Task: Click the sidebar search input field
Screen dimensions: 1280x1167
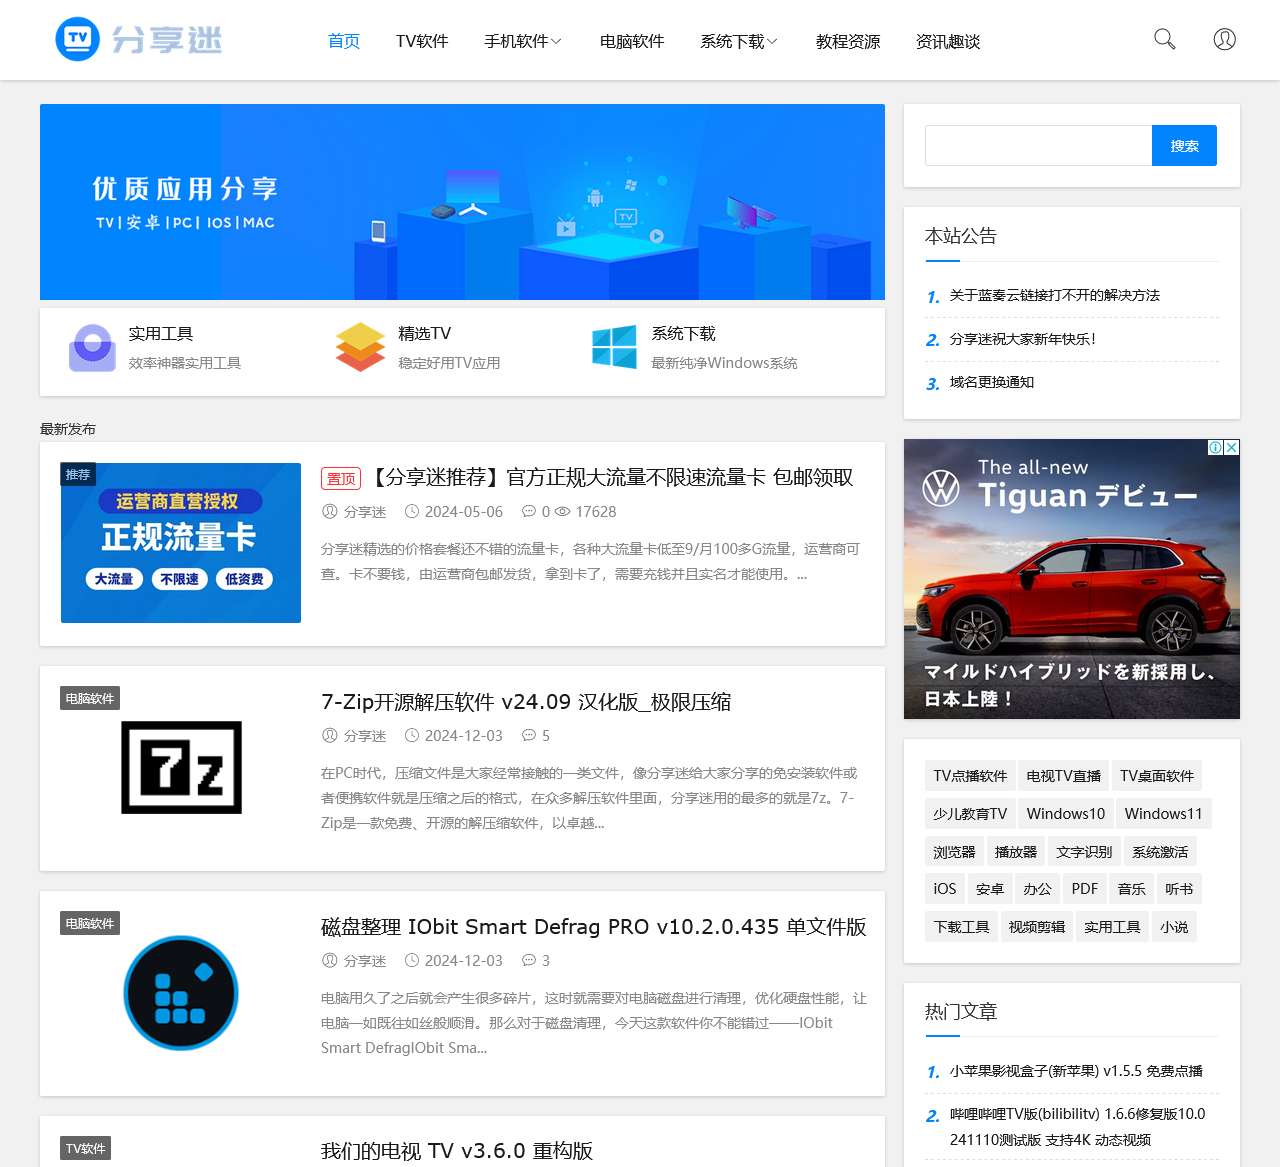Action: pyautogui.click(x=1038, y=145)
